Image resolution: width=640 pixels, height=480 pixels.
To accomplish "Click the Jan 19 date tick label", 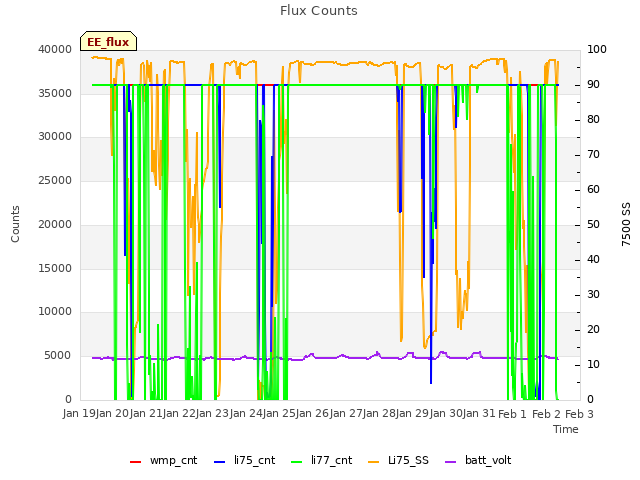I will 79,414.
